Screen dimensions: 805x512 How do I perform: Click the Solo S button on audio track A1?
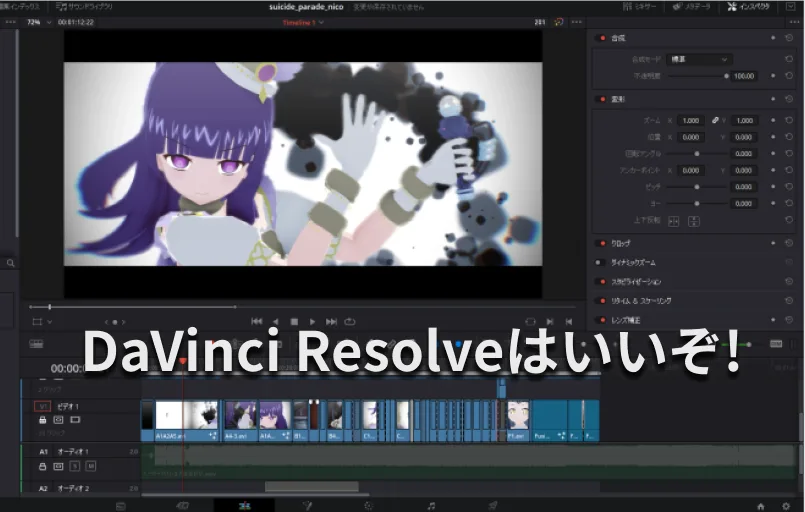[x=75, y=466]
